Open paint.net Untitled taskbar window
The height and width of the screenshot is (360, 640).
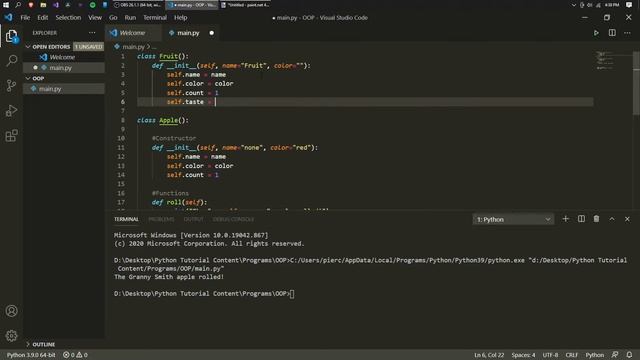pyautogui.click(x=246, y=5)
